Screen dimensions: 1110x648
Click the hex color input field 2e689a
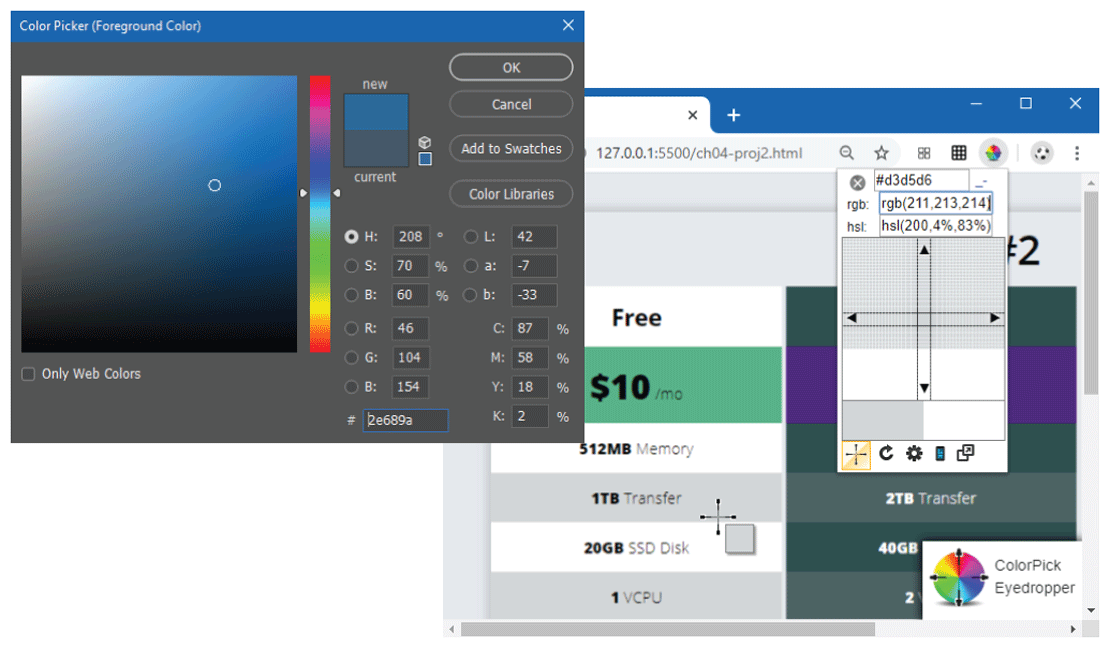pyautogui.click(x=405, y=420)
